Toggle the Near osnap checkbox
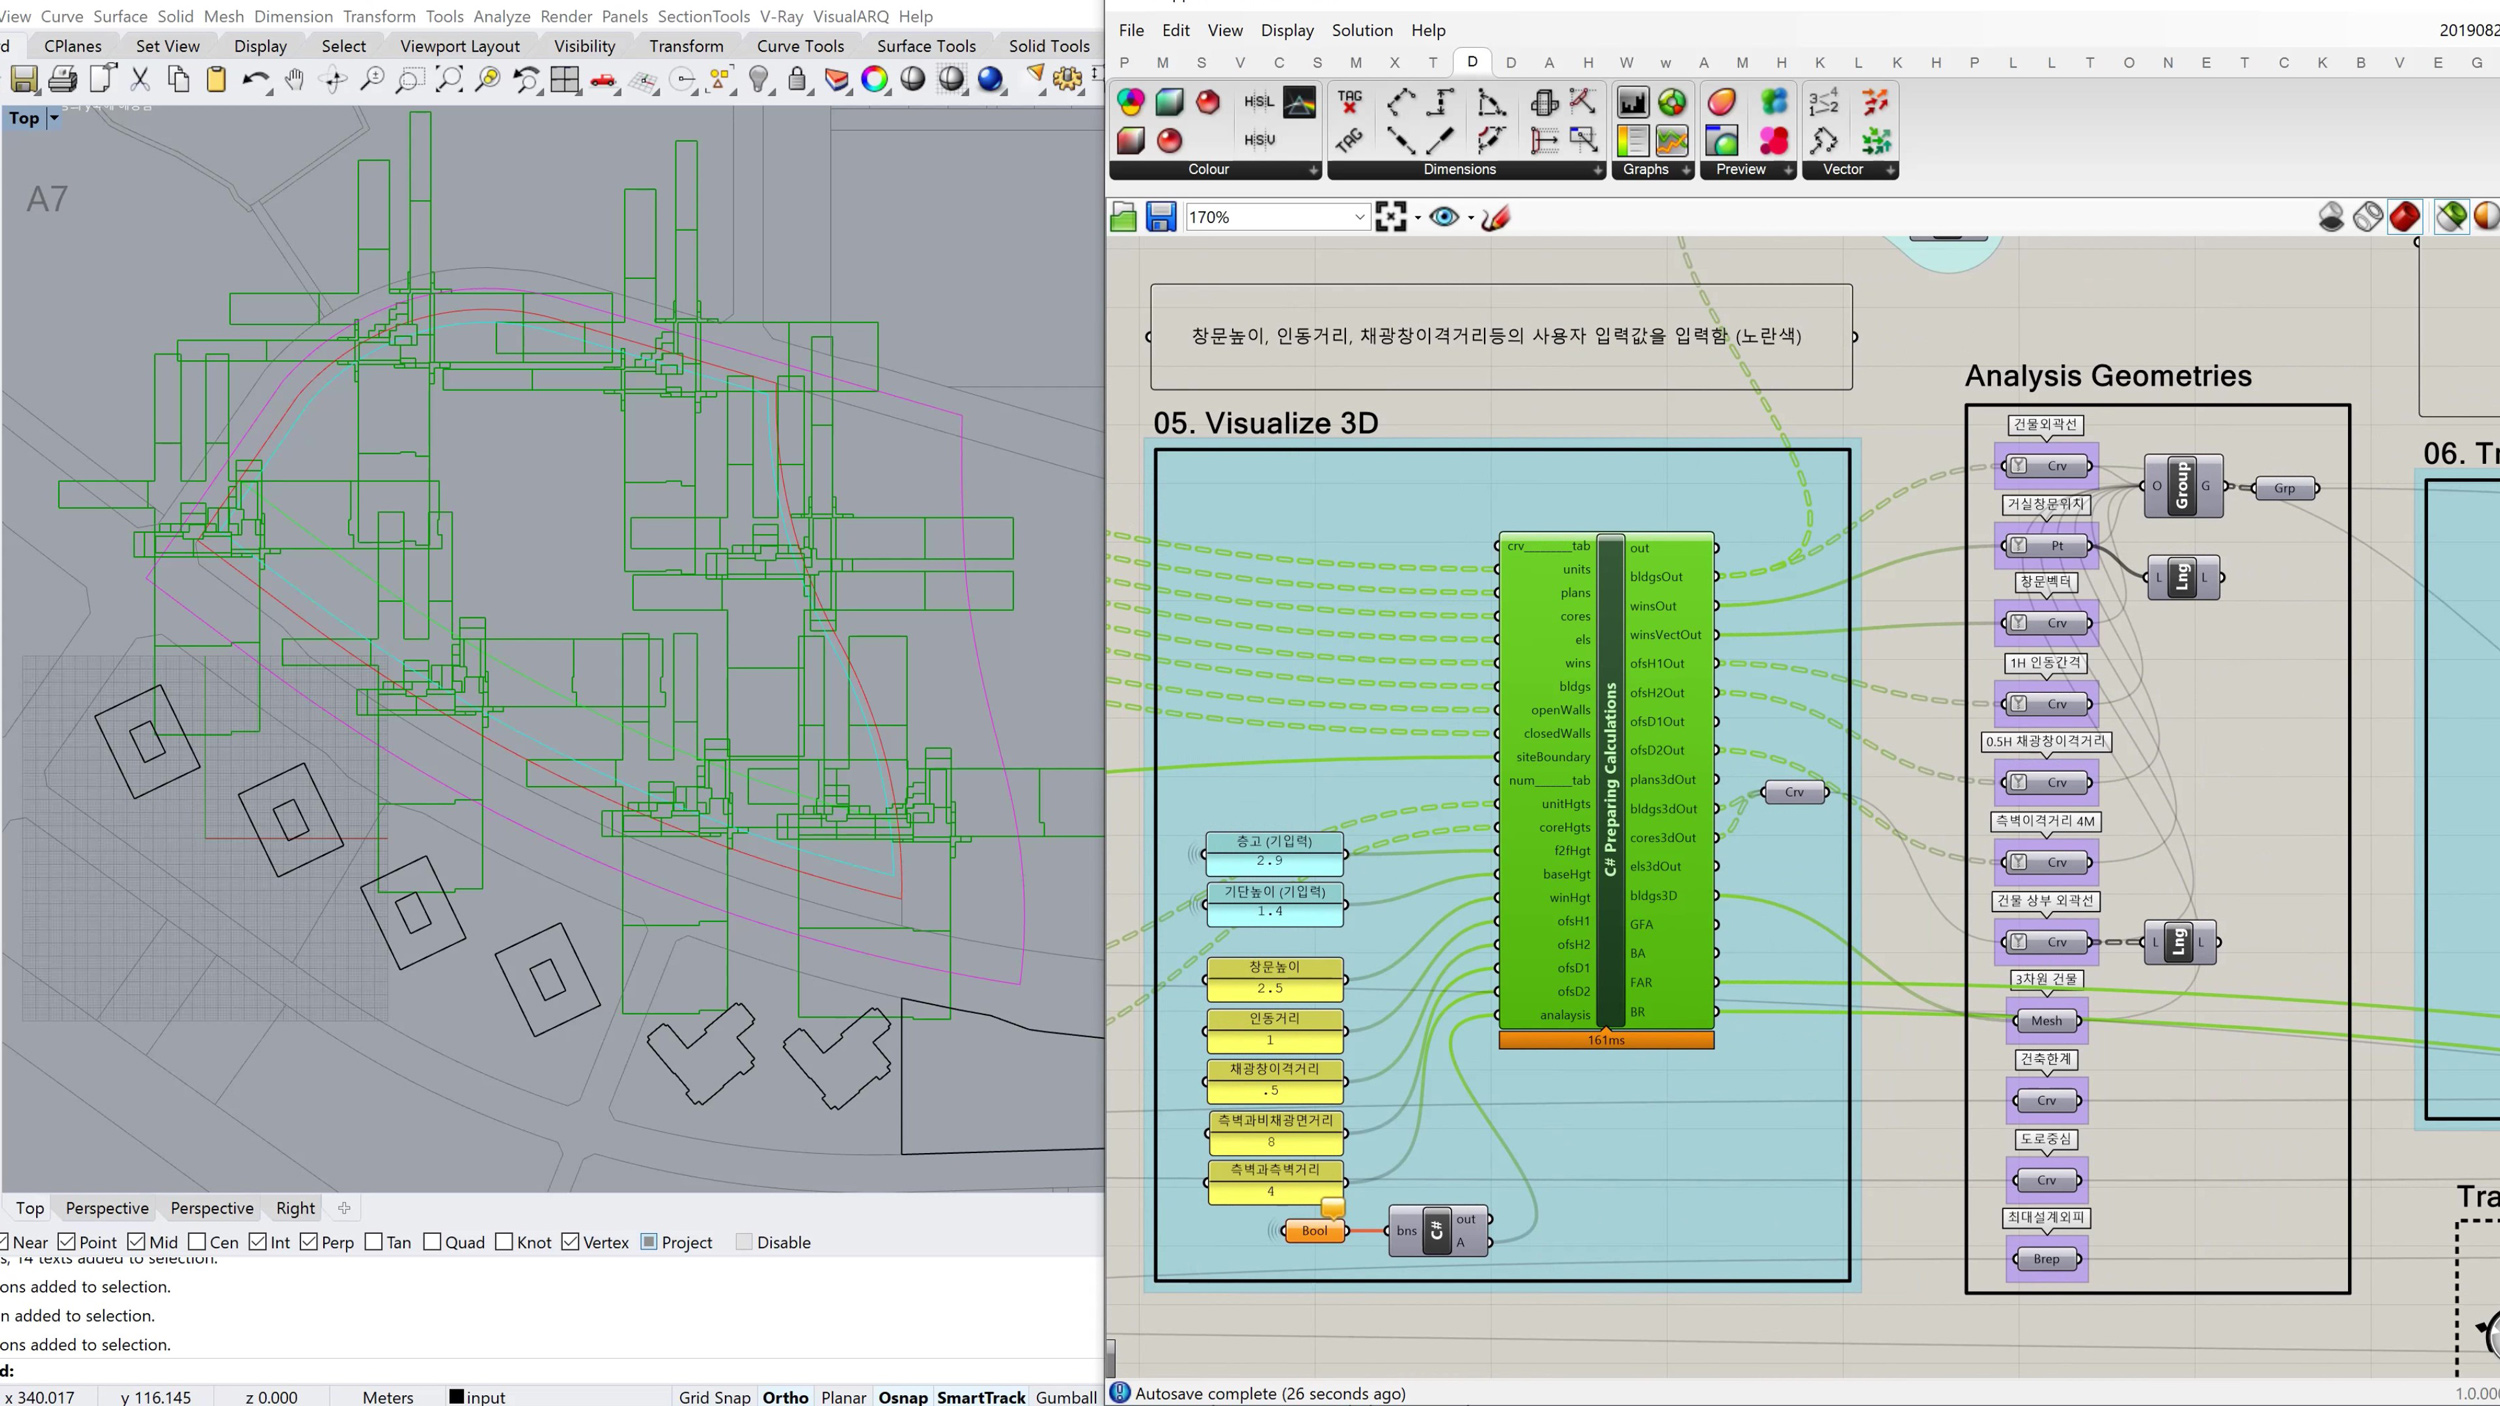 4,1241
